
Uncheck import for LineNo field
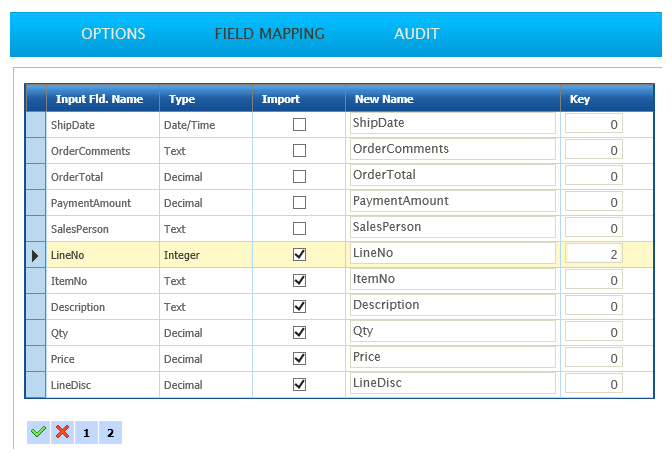pos(299,255)
